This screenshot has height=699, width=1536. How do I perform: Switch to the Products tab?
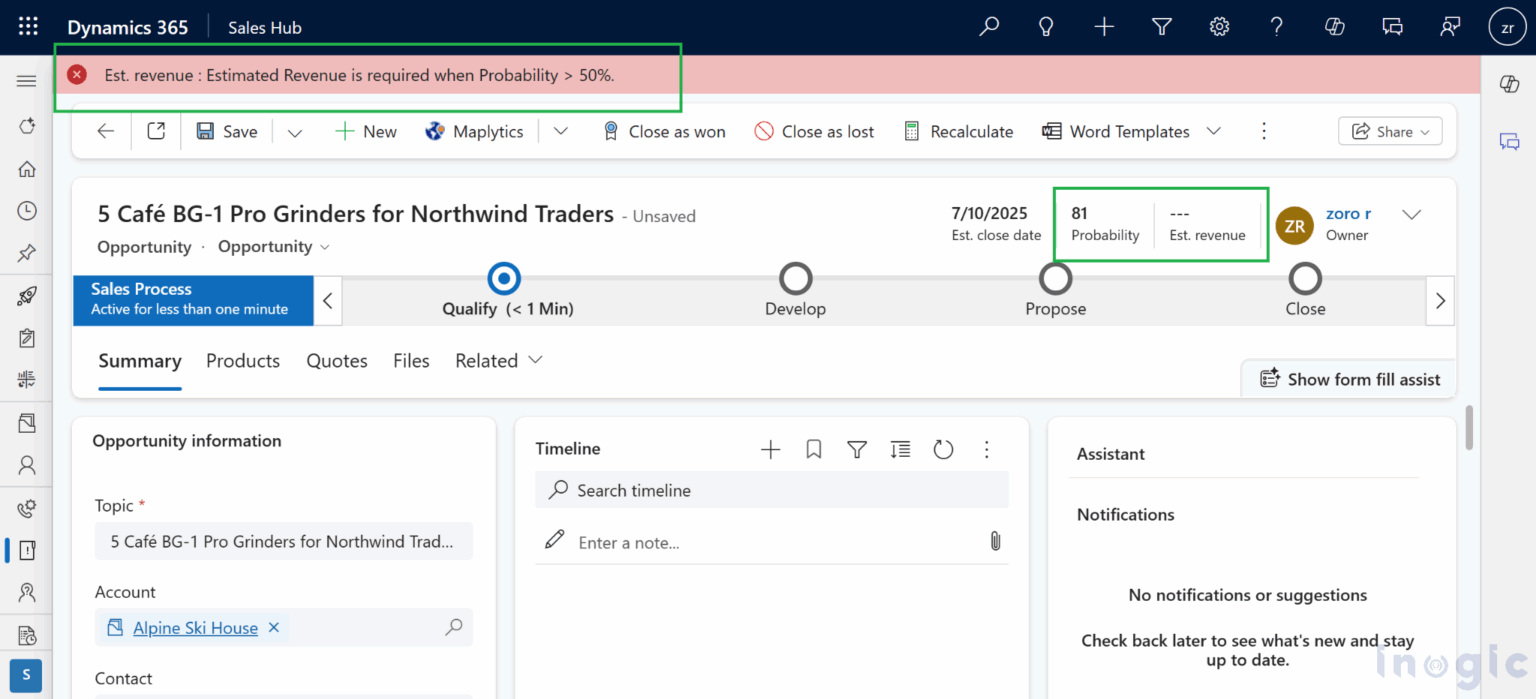click(242, 361)
